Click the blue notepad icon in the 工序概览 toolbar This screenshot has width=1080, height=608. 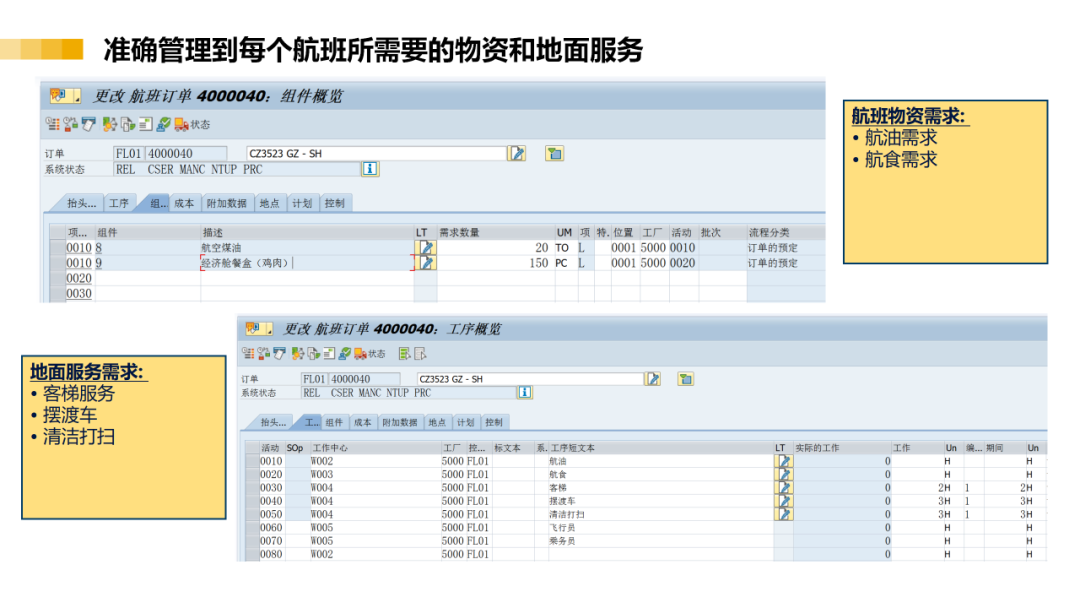tap(279, 353)
